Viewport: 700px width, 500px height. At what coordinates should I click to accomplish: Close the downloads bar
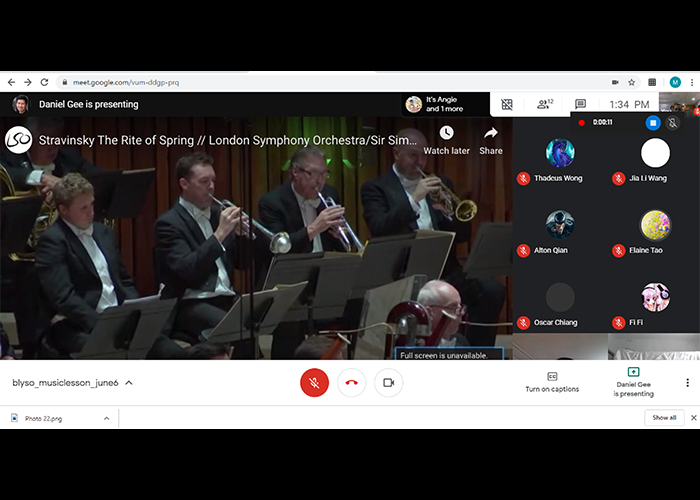click(693, 418)
